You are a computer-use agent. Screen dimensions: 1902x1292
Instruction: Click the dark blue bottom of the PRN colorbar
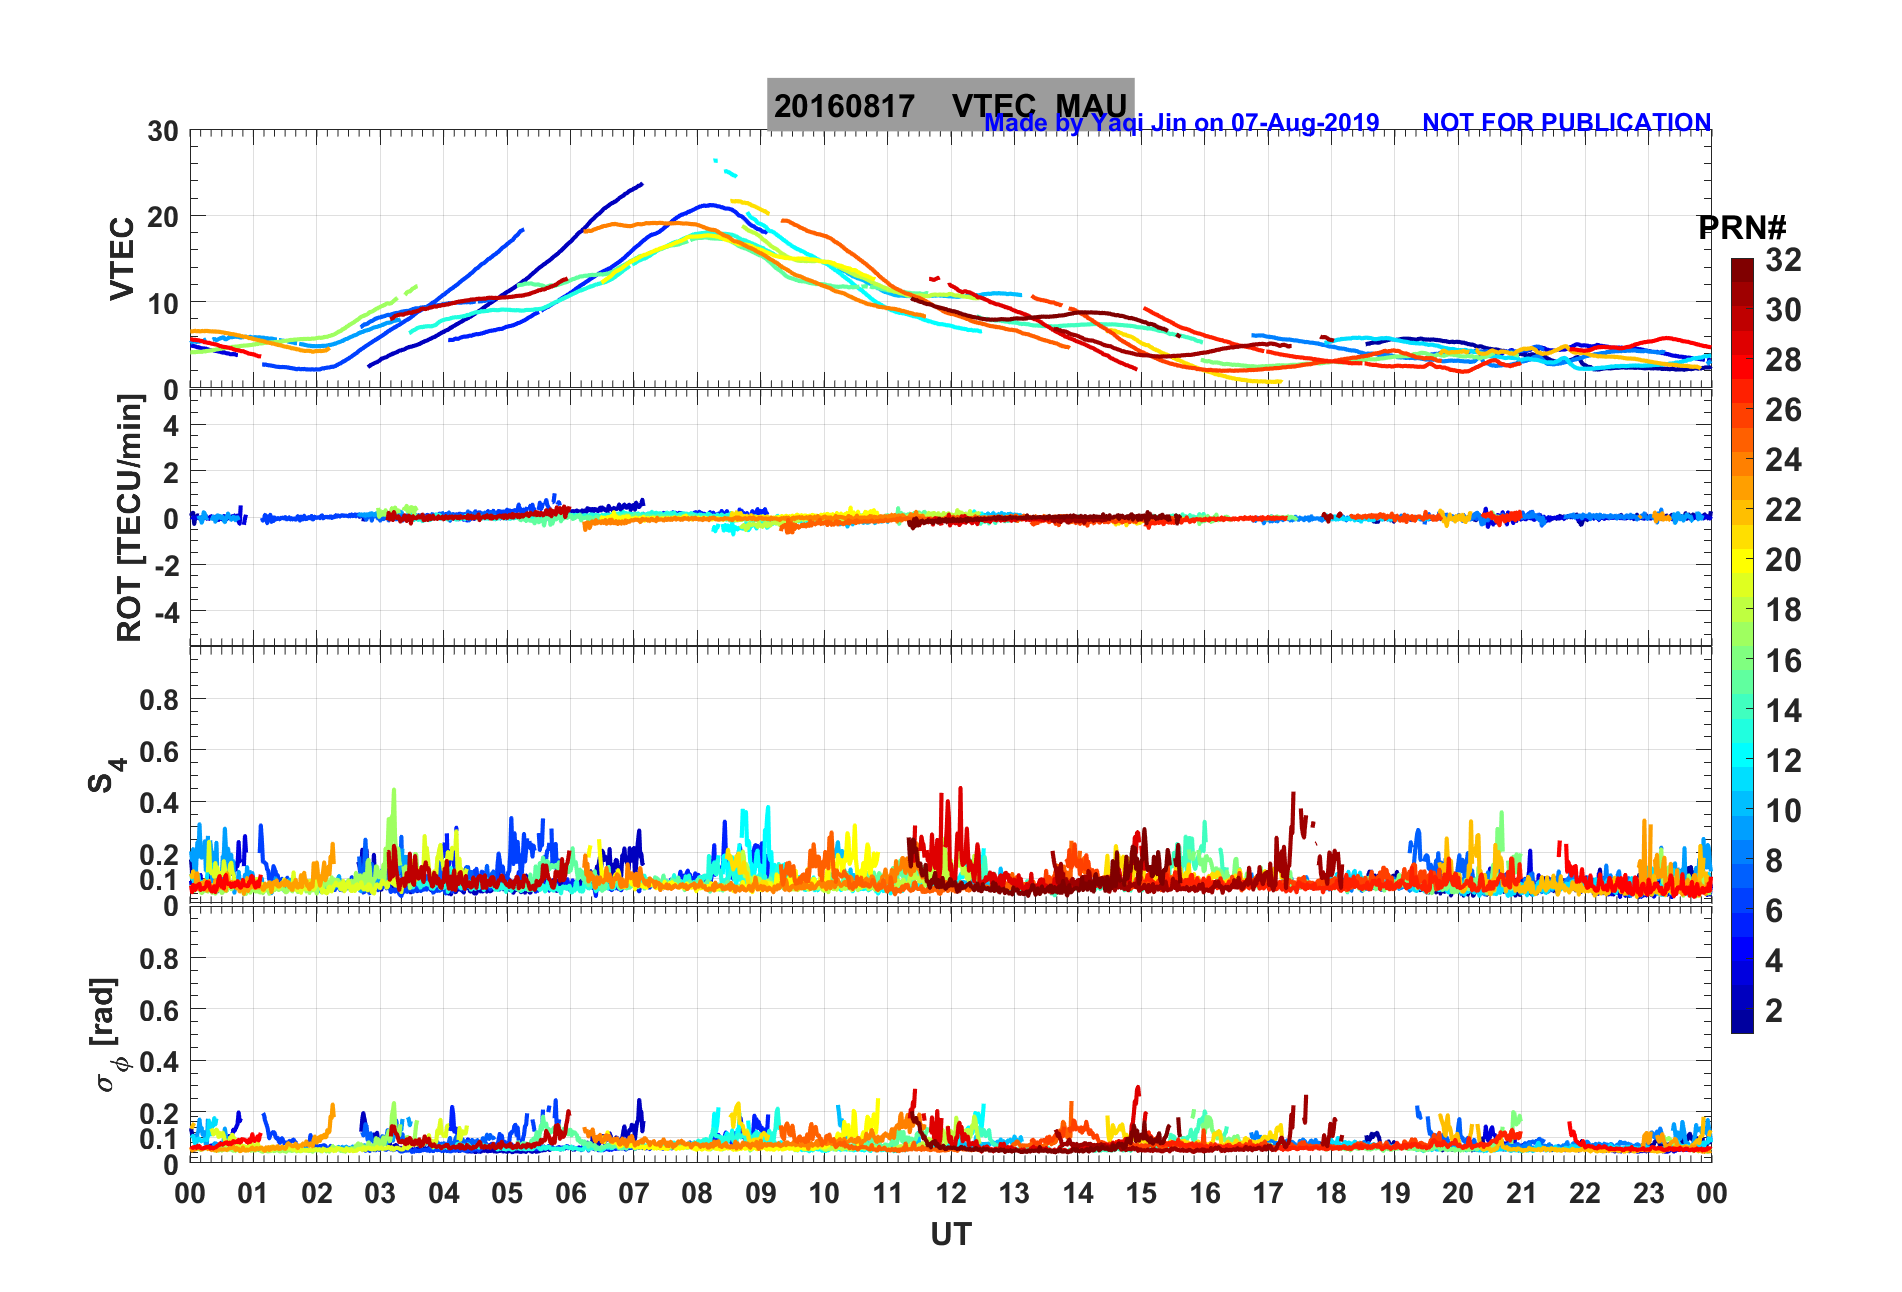[1742, 1022]
